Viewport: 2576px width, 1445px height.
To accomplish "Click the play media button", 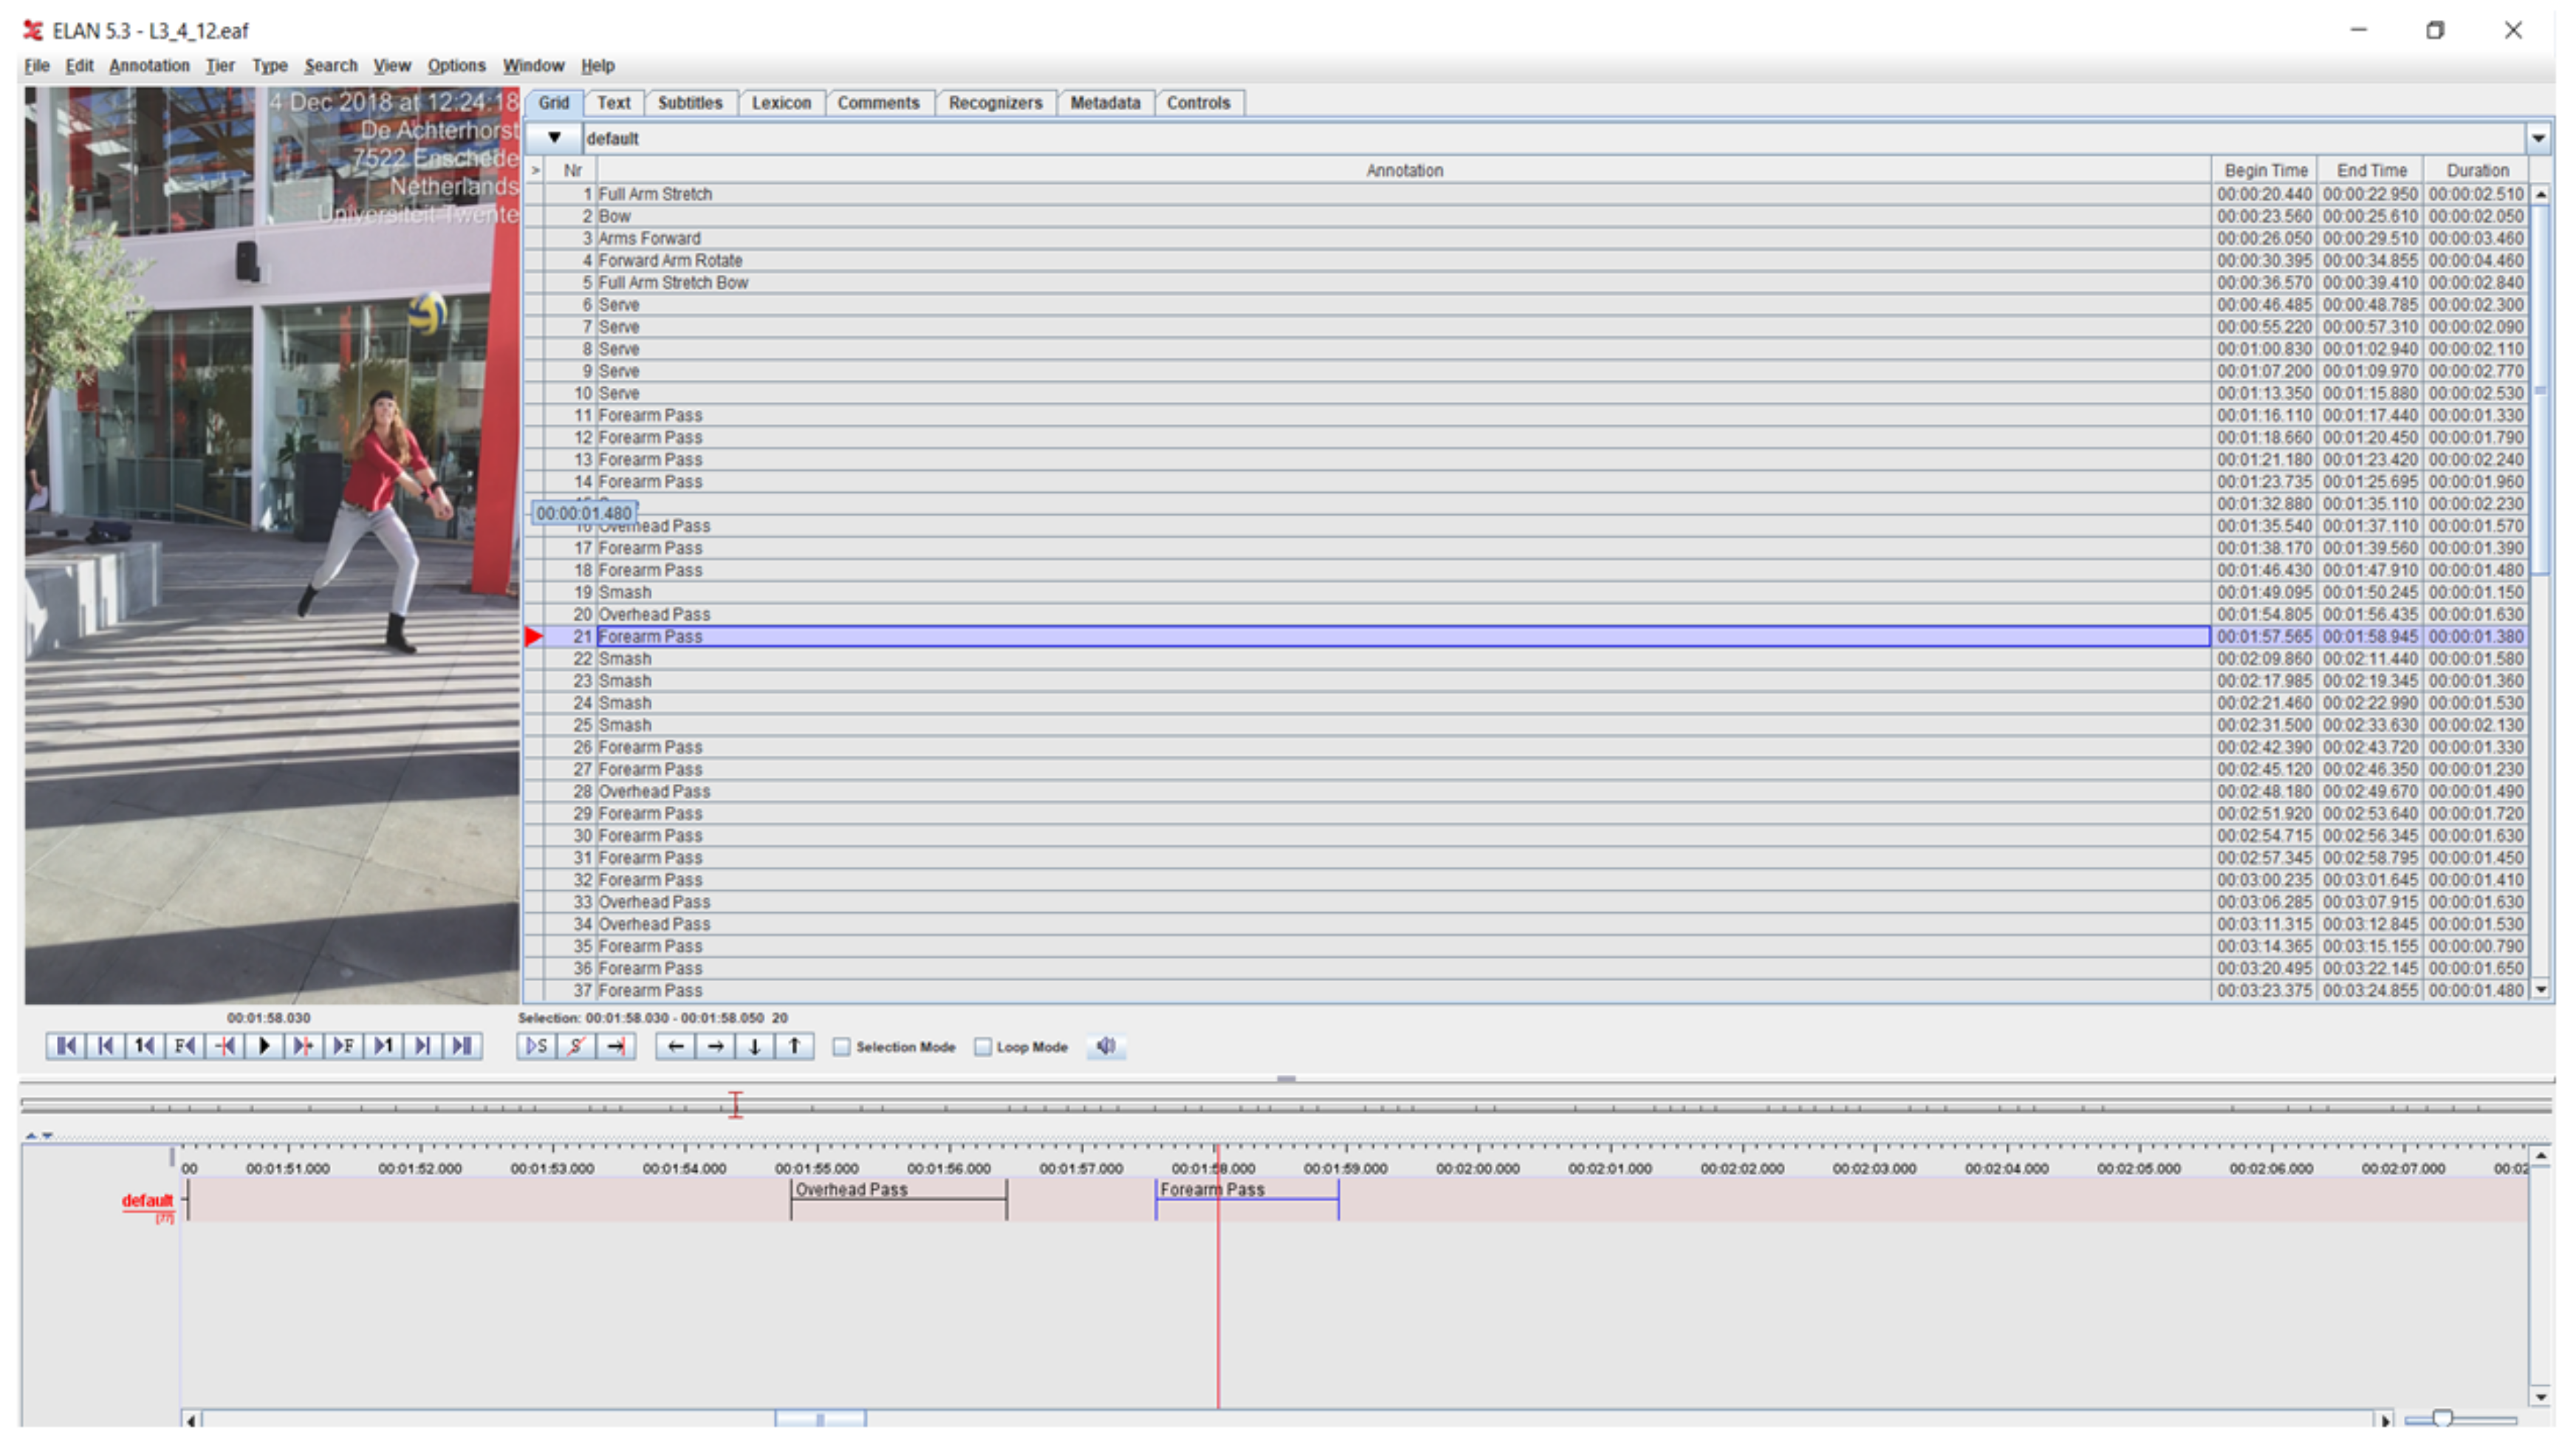I will pyautogui.click(x=264, y=1046).
